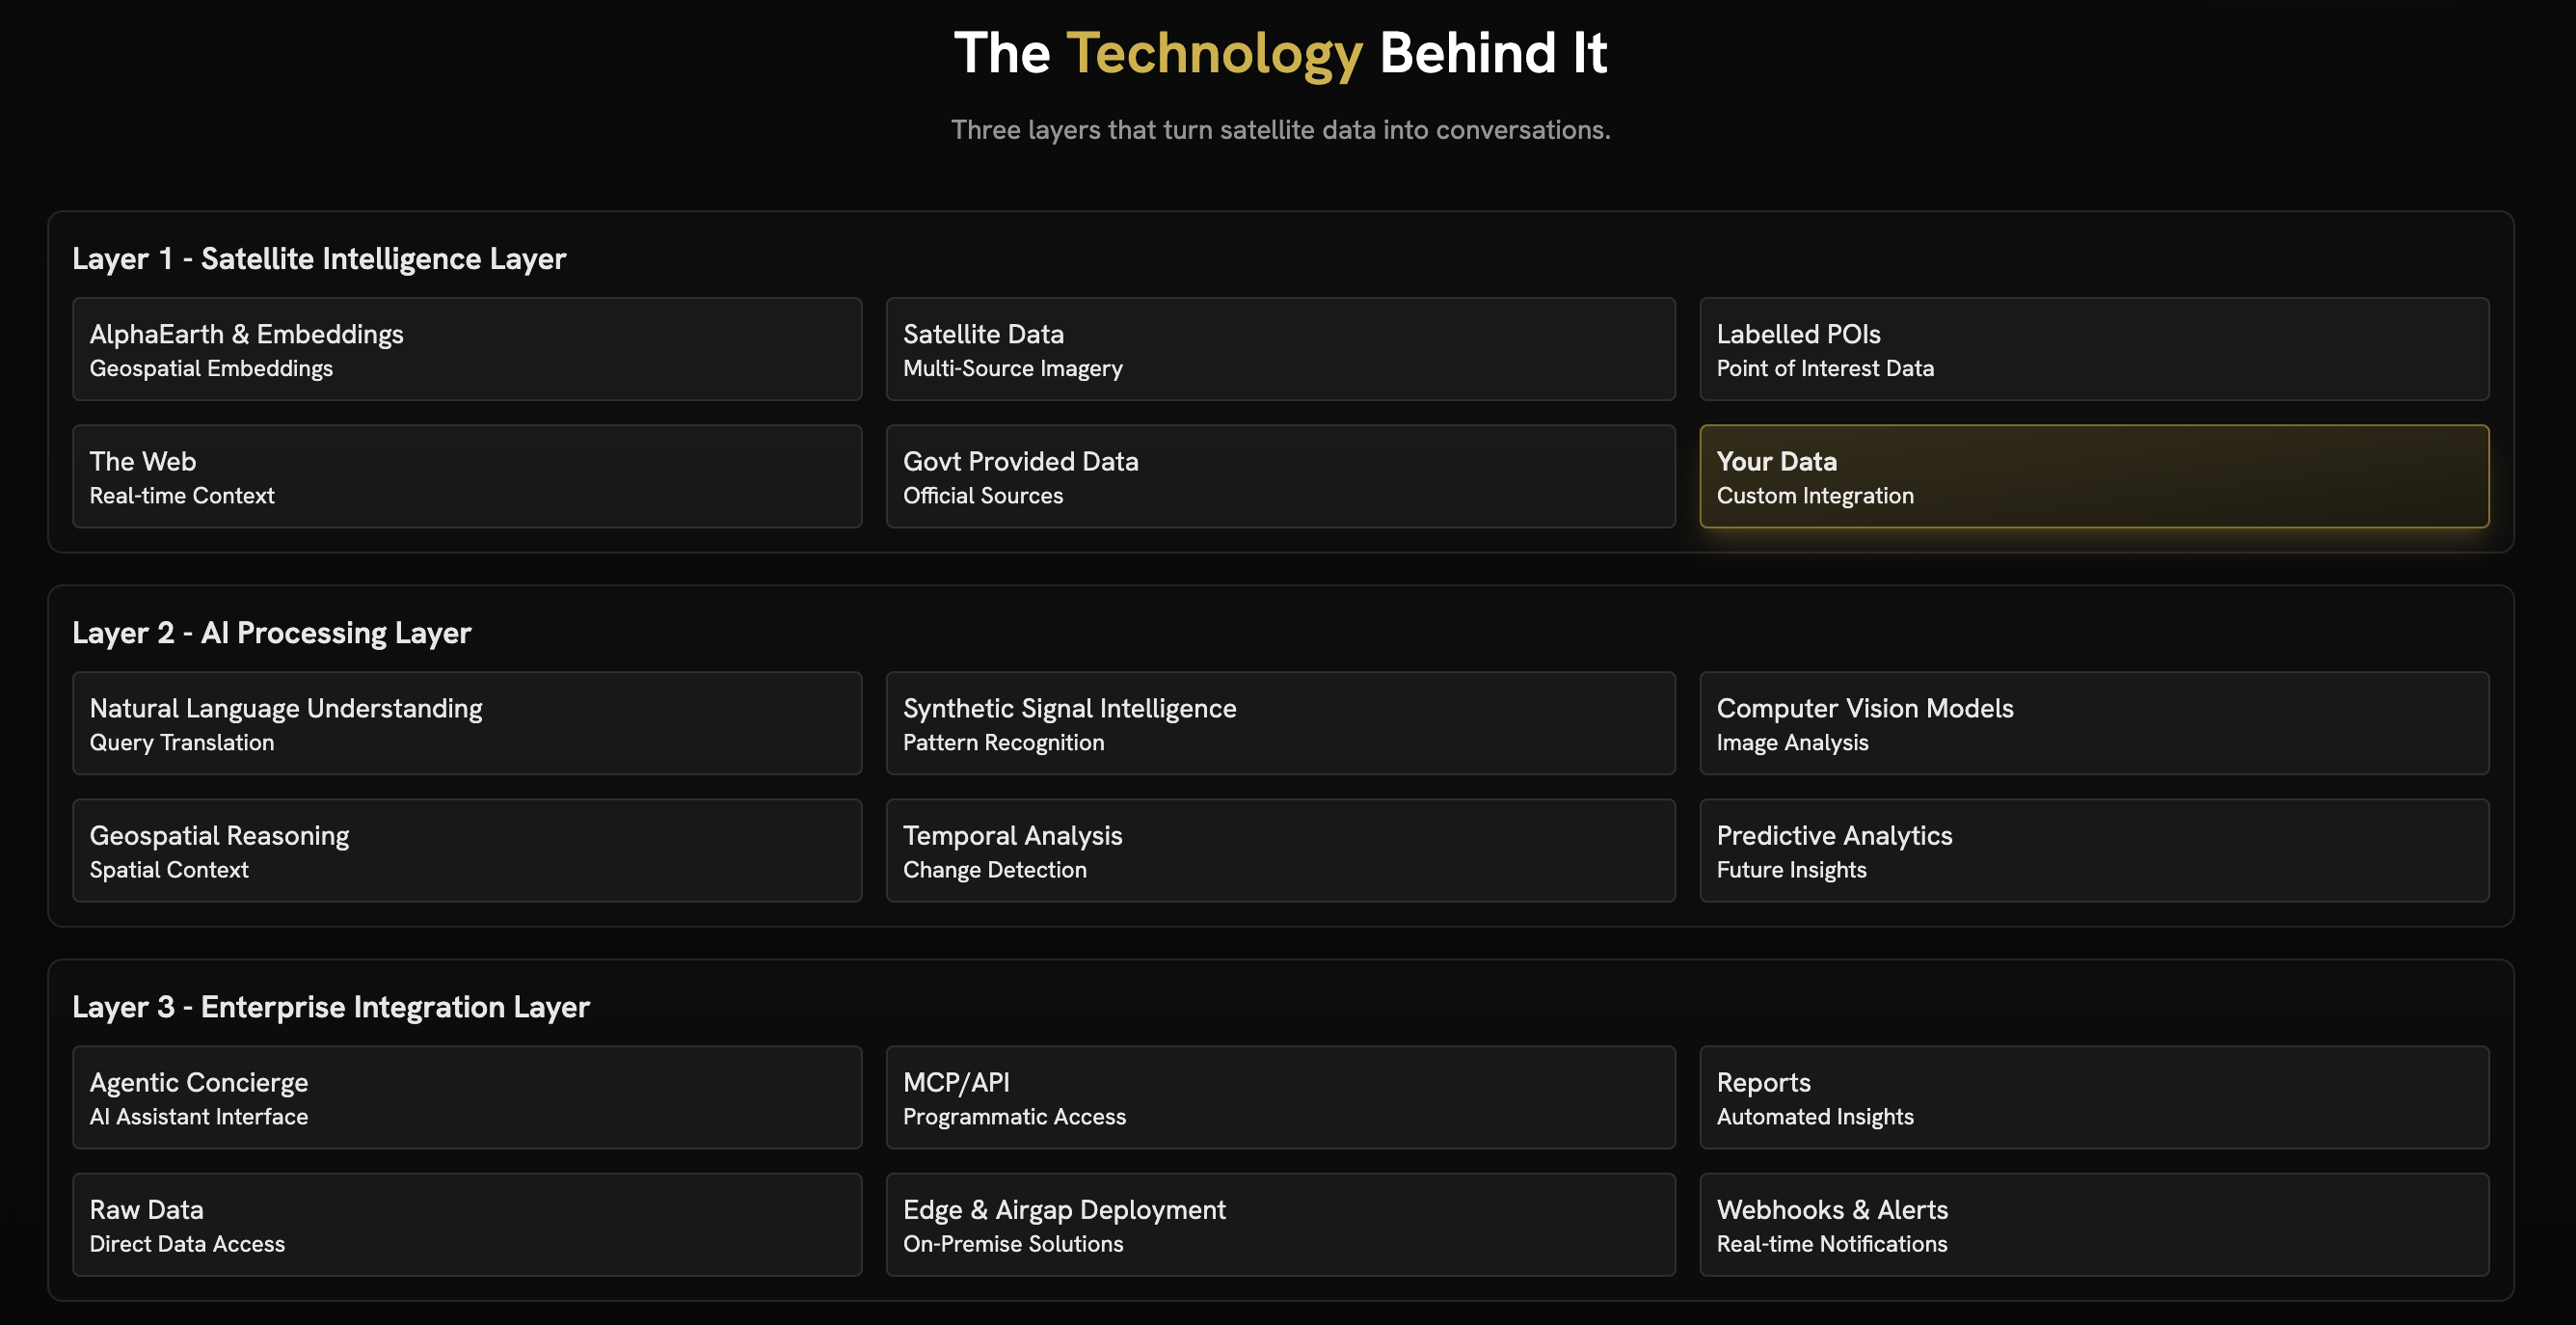Select the Temporal Analysis card
Viewport: 2576px width, 1325px height.
(1280, 850)
